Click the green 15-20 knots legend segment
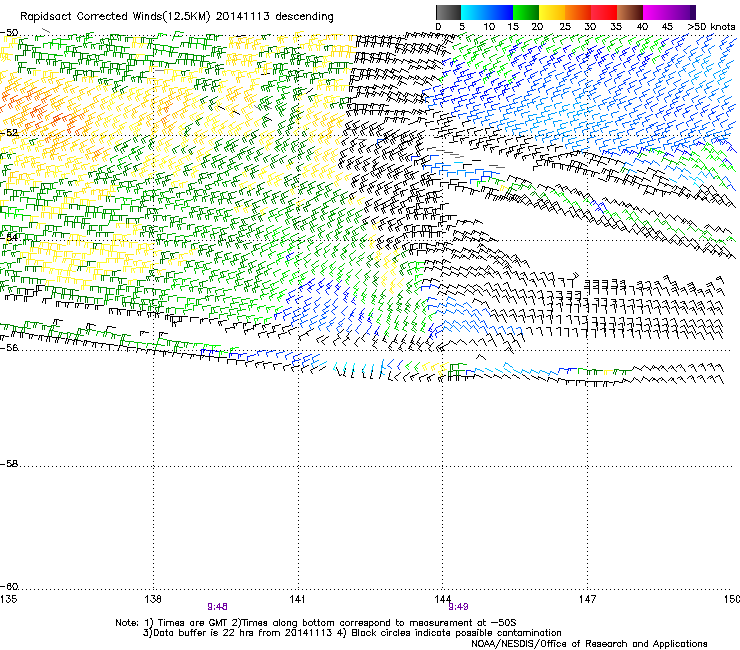 pyautogui.click(x=526, y=12)
